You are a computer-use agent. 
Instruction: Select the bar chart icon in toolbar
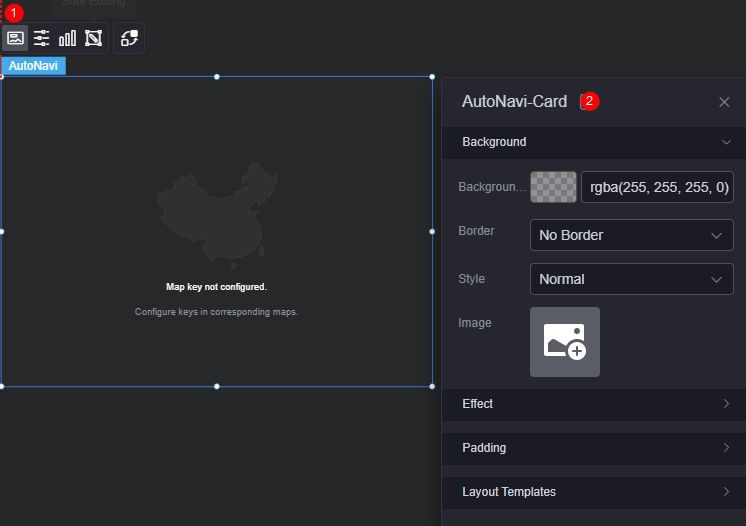pyautogui.click(x=67, y=38)
